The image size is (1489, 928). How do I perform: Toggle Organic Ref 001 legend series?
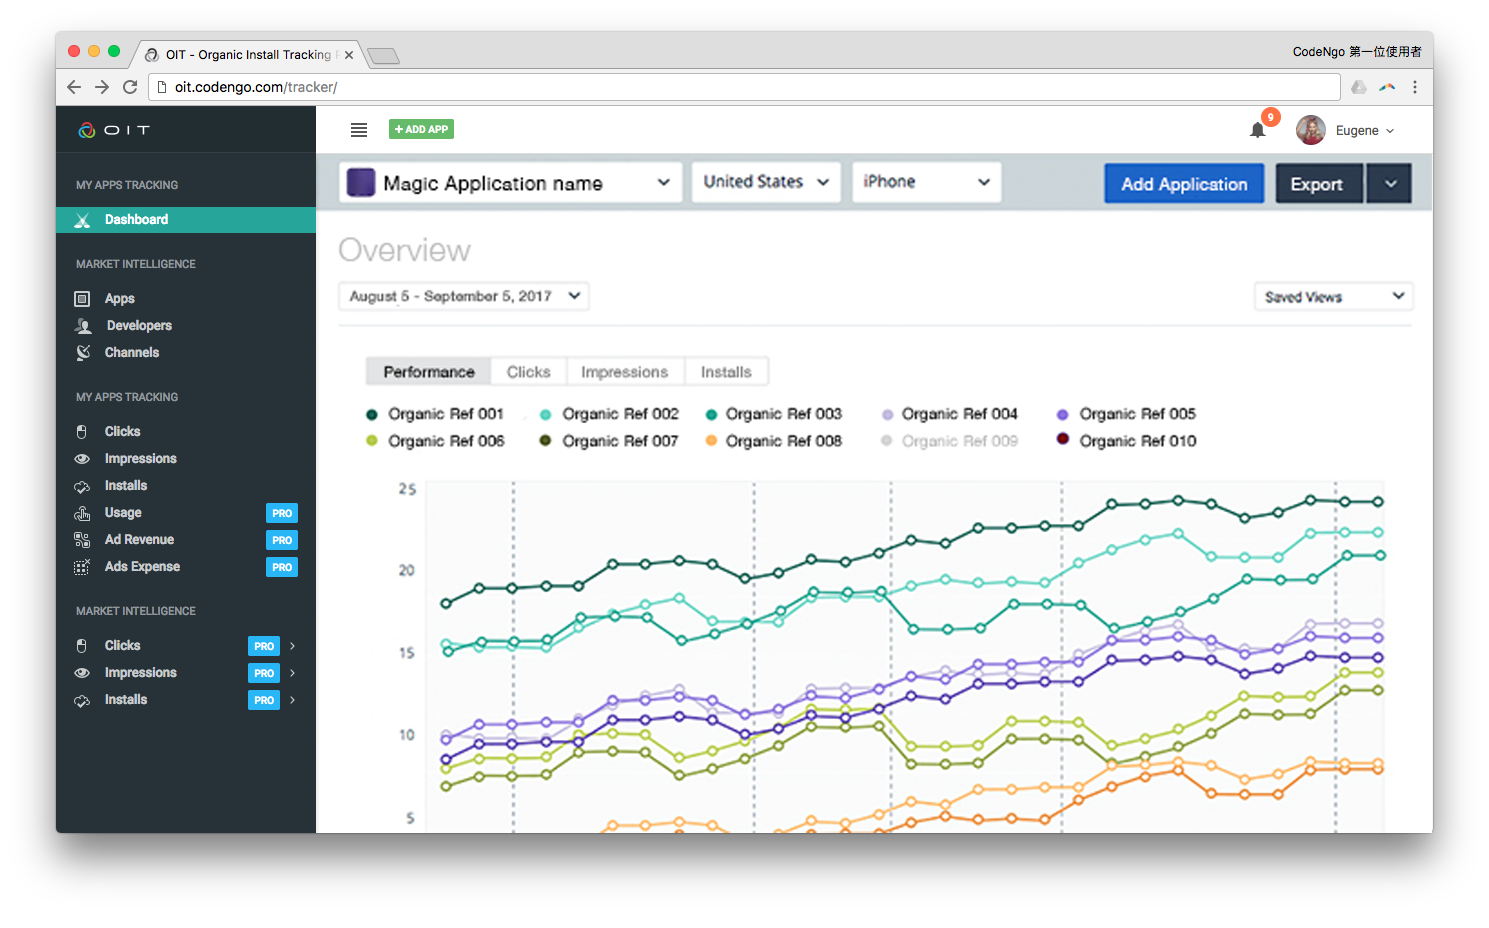(435, 414)
